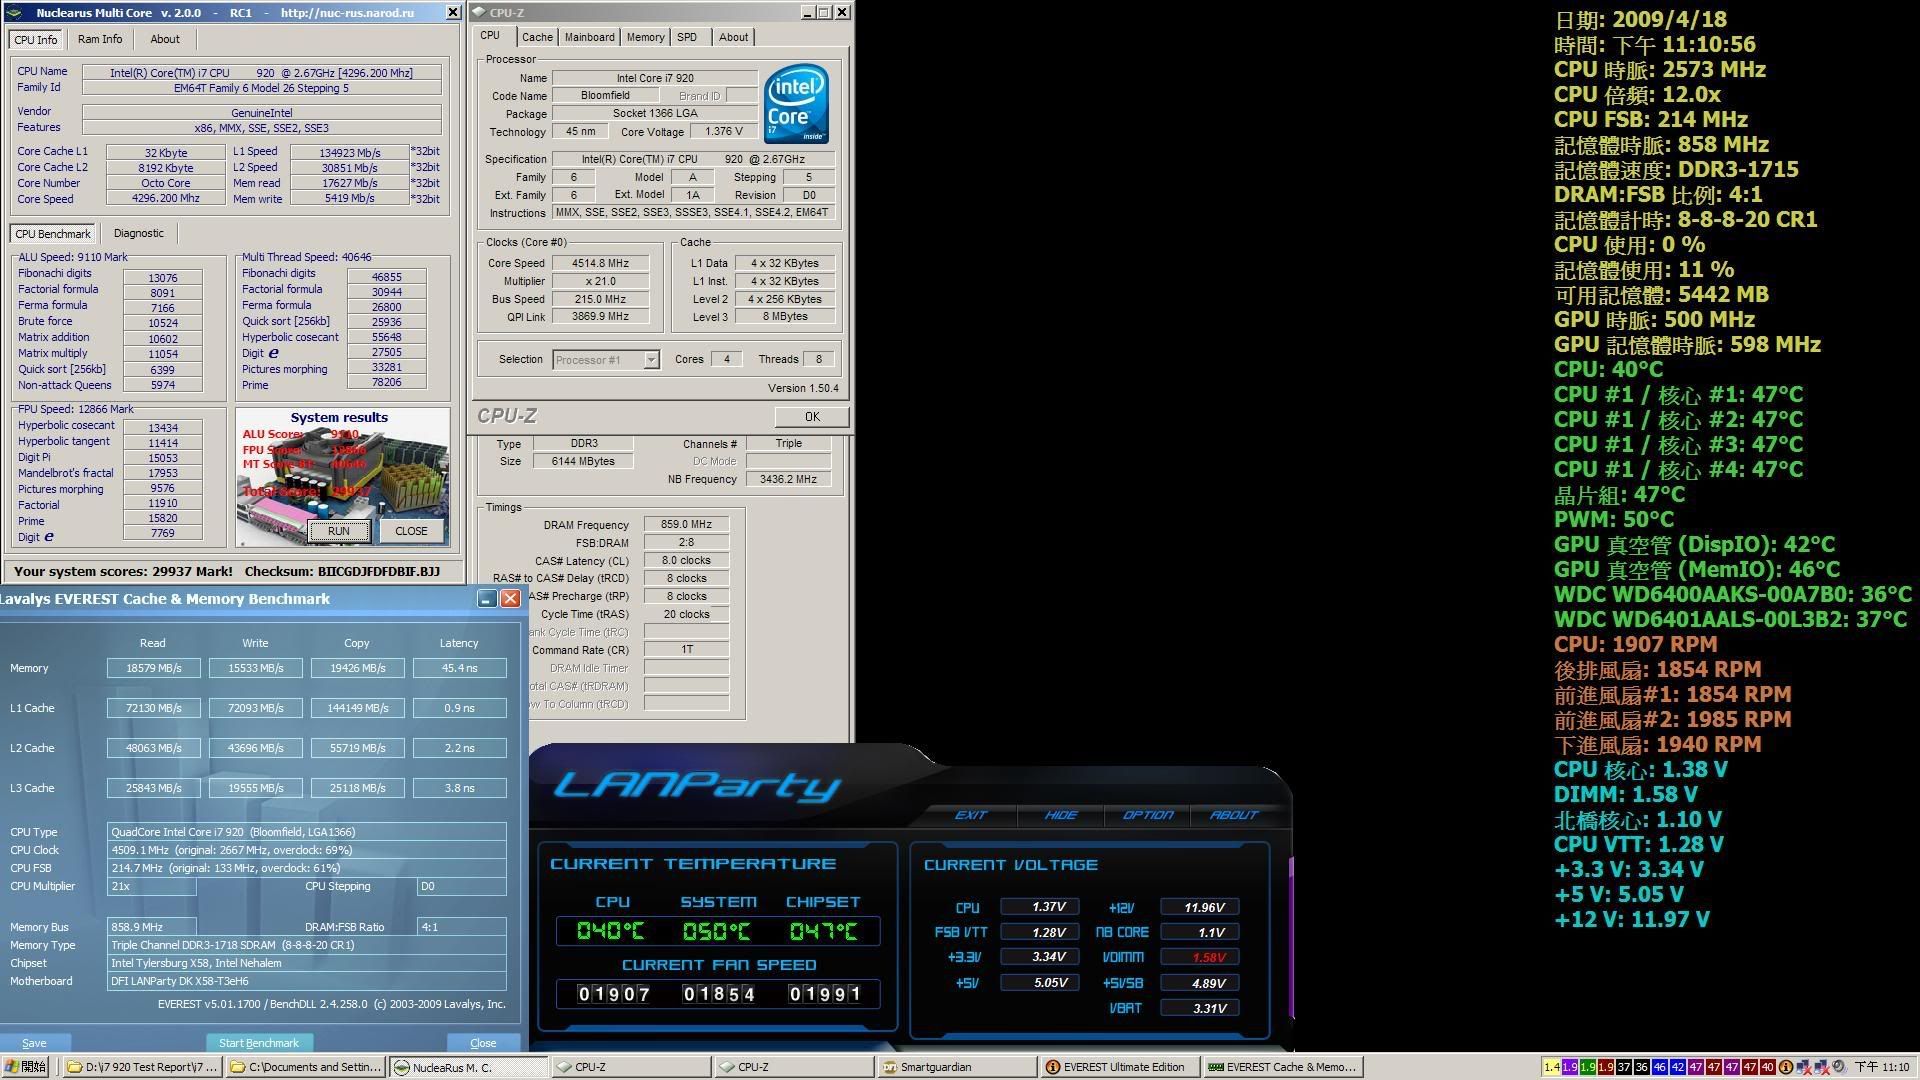The width and height of the screenshot is (1920, 1080).
Task: Click the Prime 78206 multi-thread score
Action: tap(387, 383)
